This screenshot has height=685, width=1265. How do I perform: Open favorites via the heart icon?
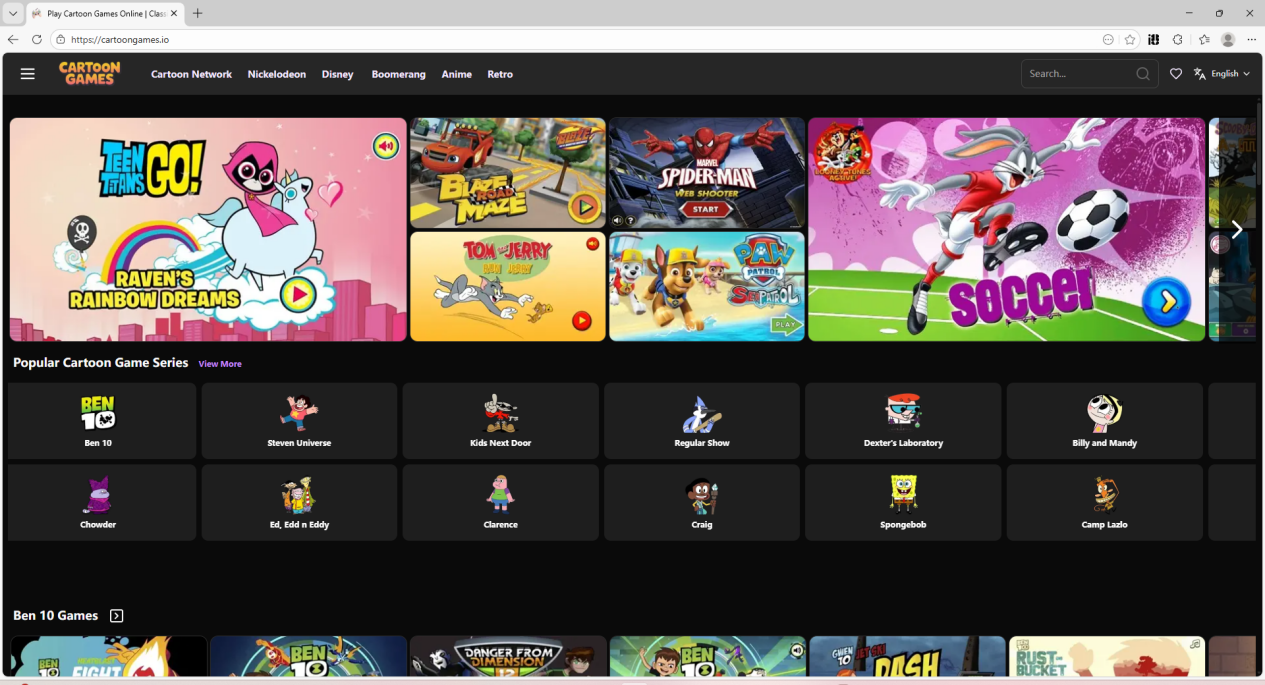[1176, 74]
